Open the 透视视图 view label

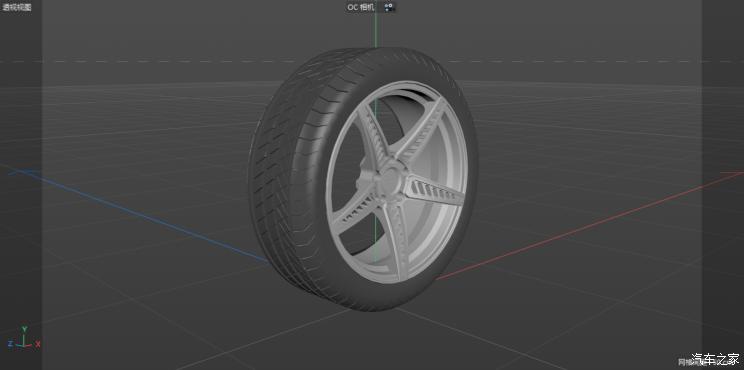(x=17, y=7)
